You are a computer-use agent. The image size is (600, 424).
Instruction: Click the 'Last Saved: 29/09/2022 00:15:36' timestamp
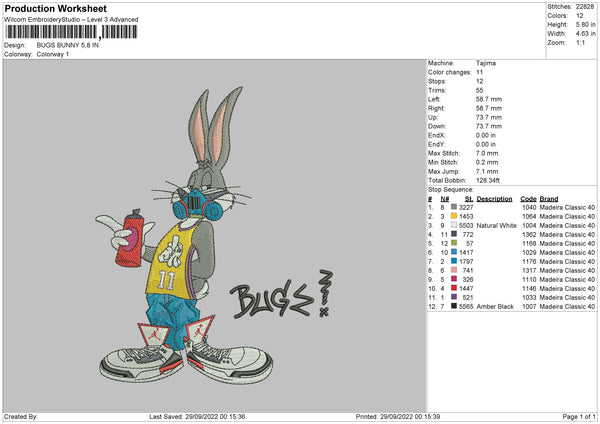coord(197,416)
